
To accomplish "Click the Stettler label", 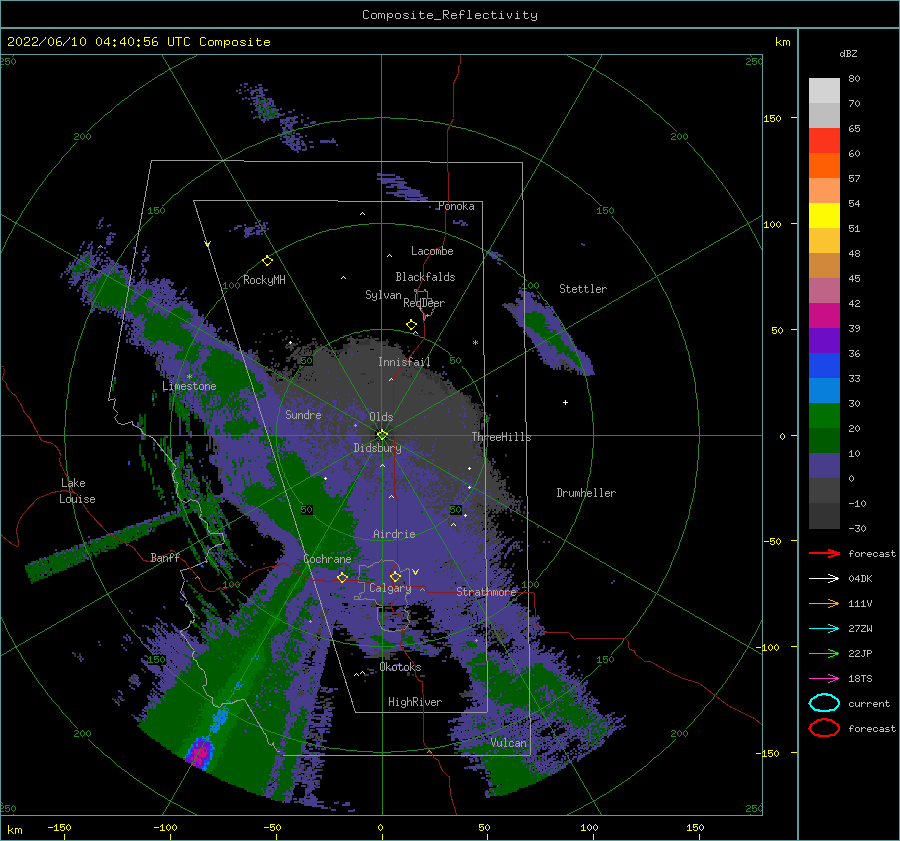I will pos(583,289).
